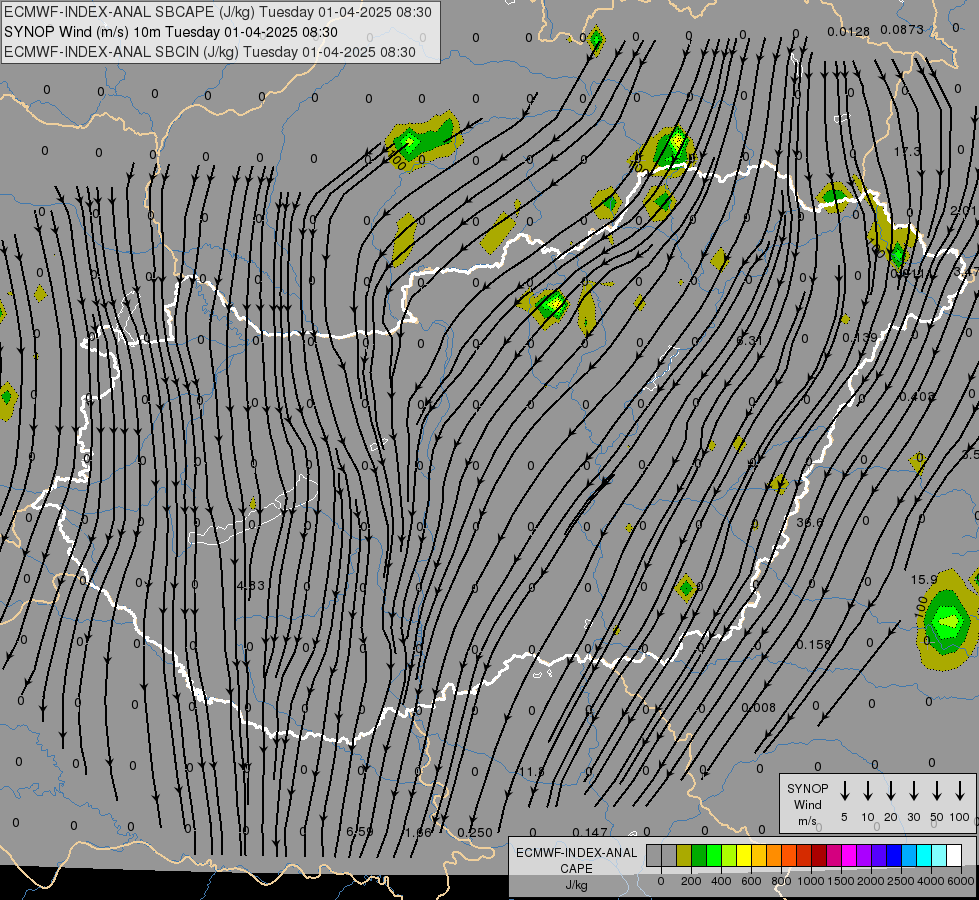This screenshot has width=979, height=900.
Task: Click the 200 tick label on CAPE scale
Action: pyautogui.click(x=691, y=881)
